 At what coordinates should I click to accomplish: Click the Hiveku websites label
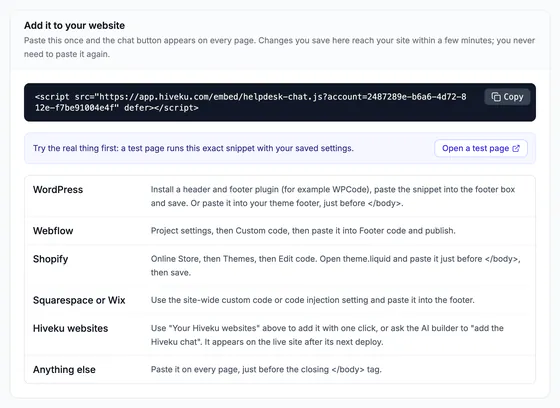tap(70, 328)
